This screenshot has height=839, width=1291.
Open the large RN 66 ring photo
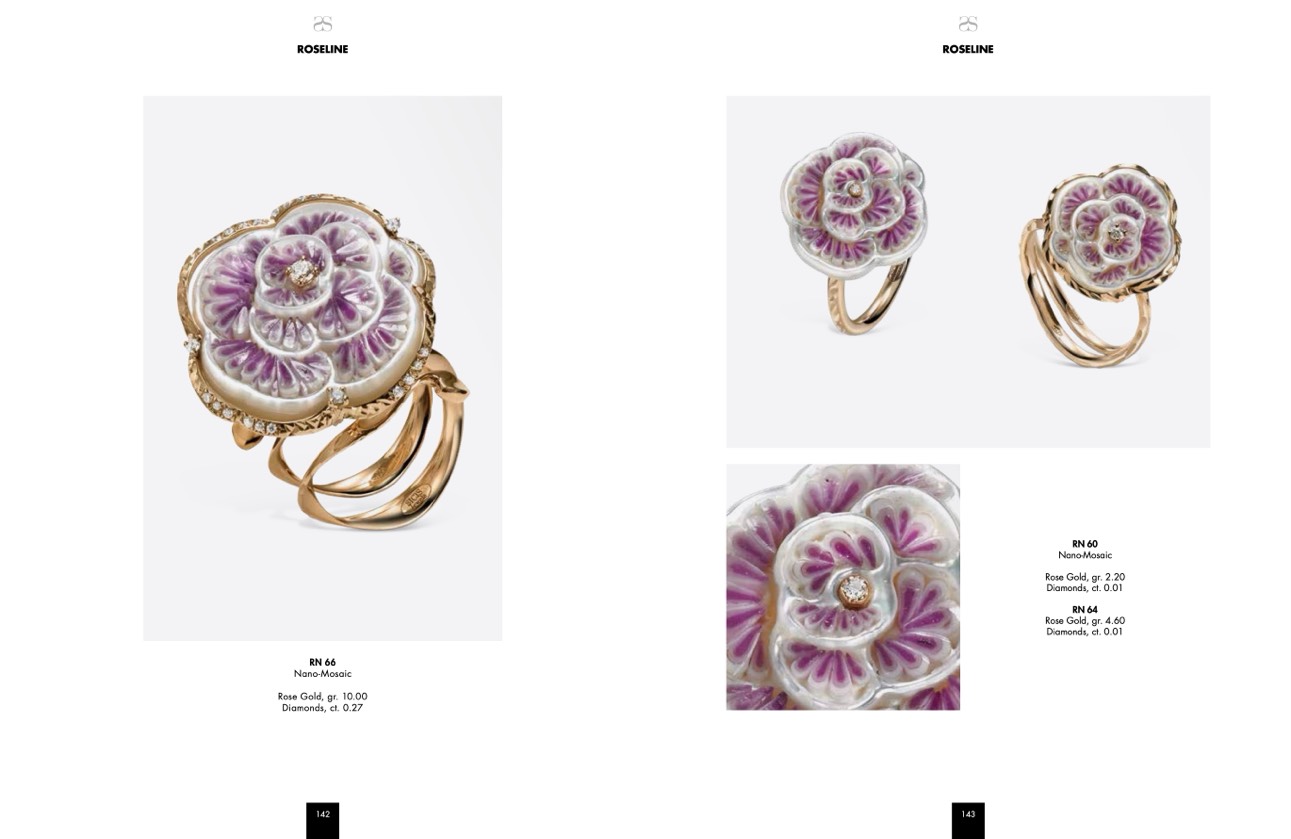pos(322,368)
